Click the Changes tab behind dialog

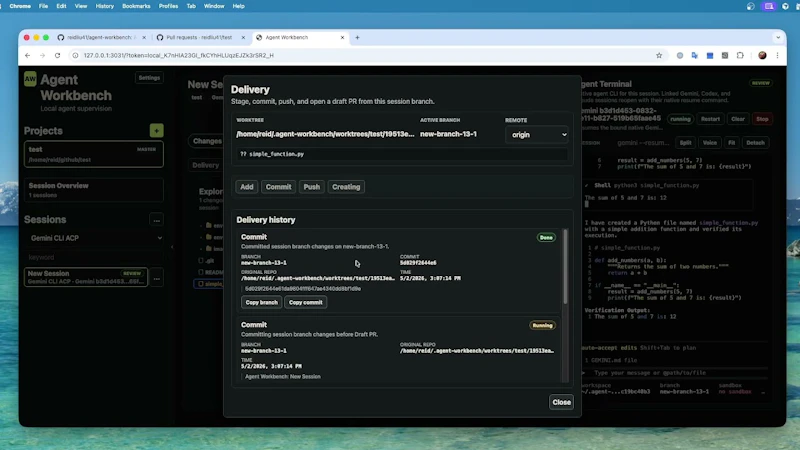[x=206, y=141]
